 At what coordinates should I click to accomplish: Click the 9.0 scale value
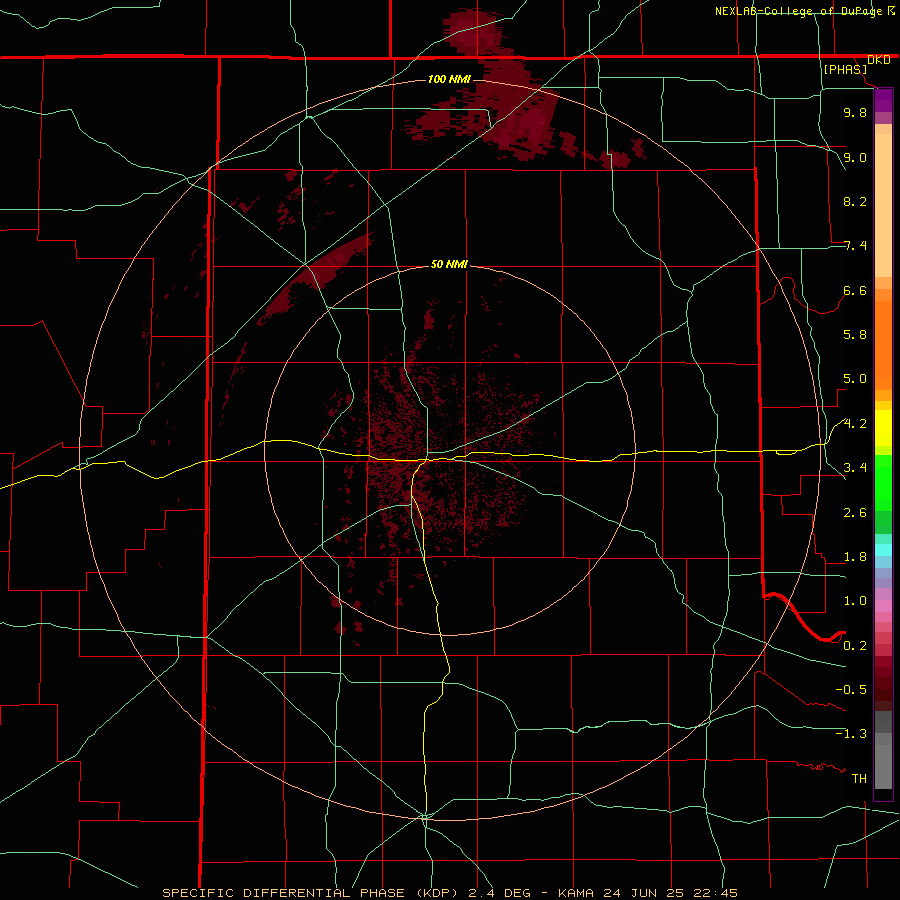pyautogui.click(x=855, y=157)
